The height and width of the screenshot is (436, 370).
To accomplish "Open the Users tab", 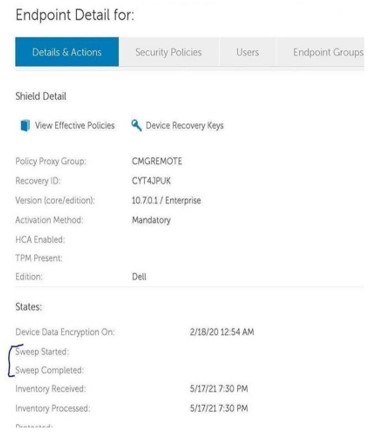I will pos(247,52).
